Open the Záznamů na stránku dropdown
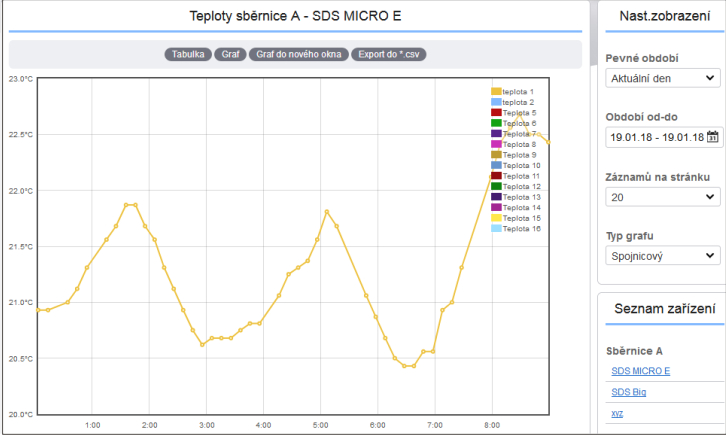The image size is (726, 435). pos(662,197)
